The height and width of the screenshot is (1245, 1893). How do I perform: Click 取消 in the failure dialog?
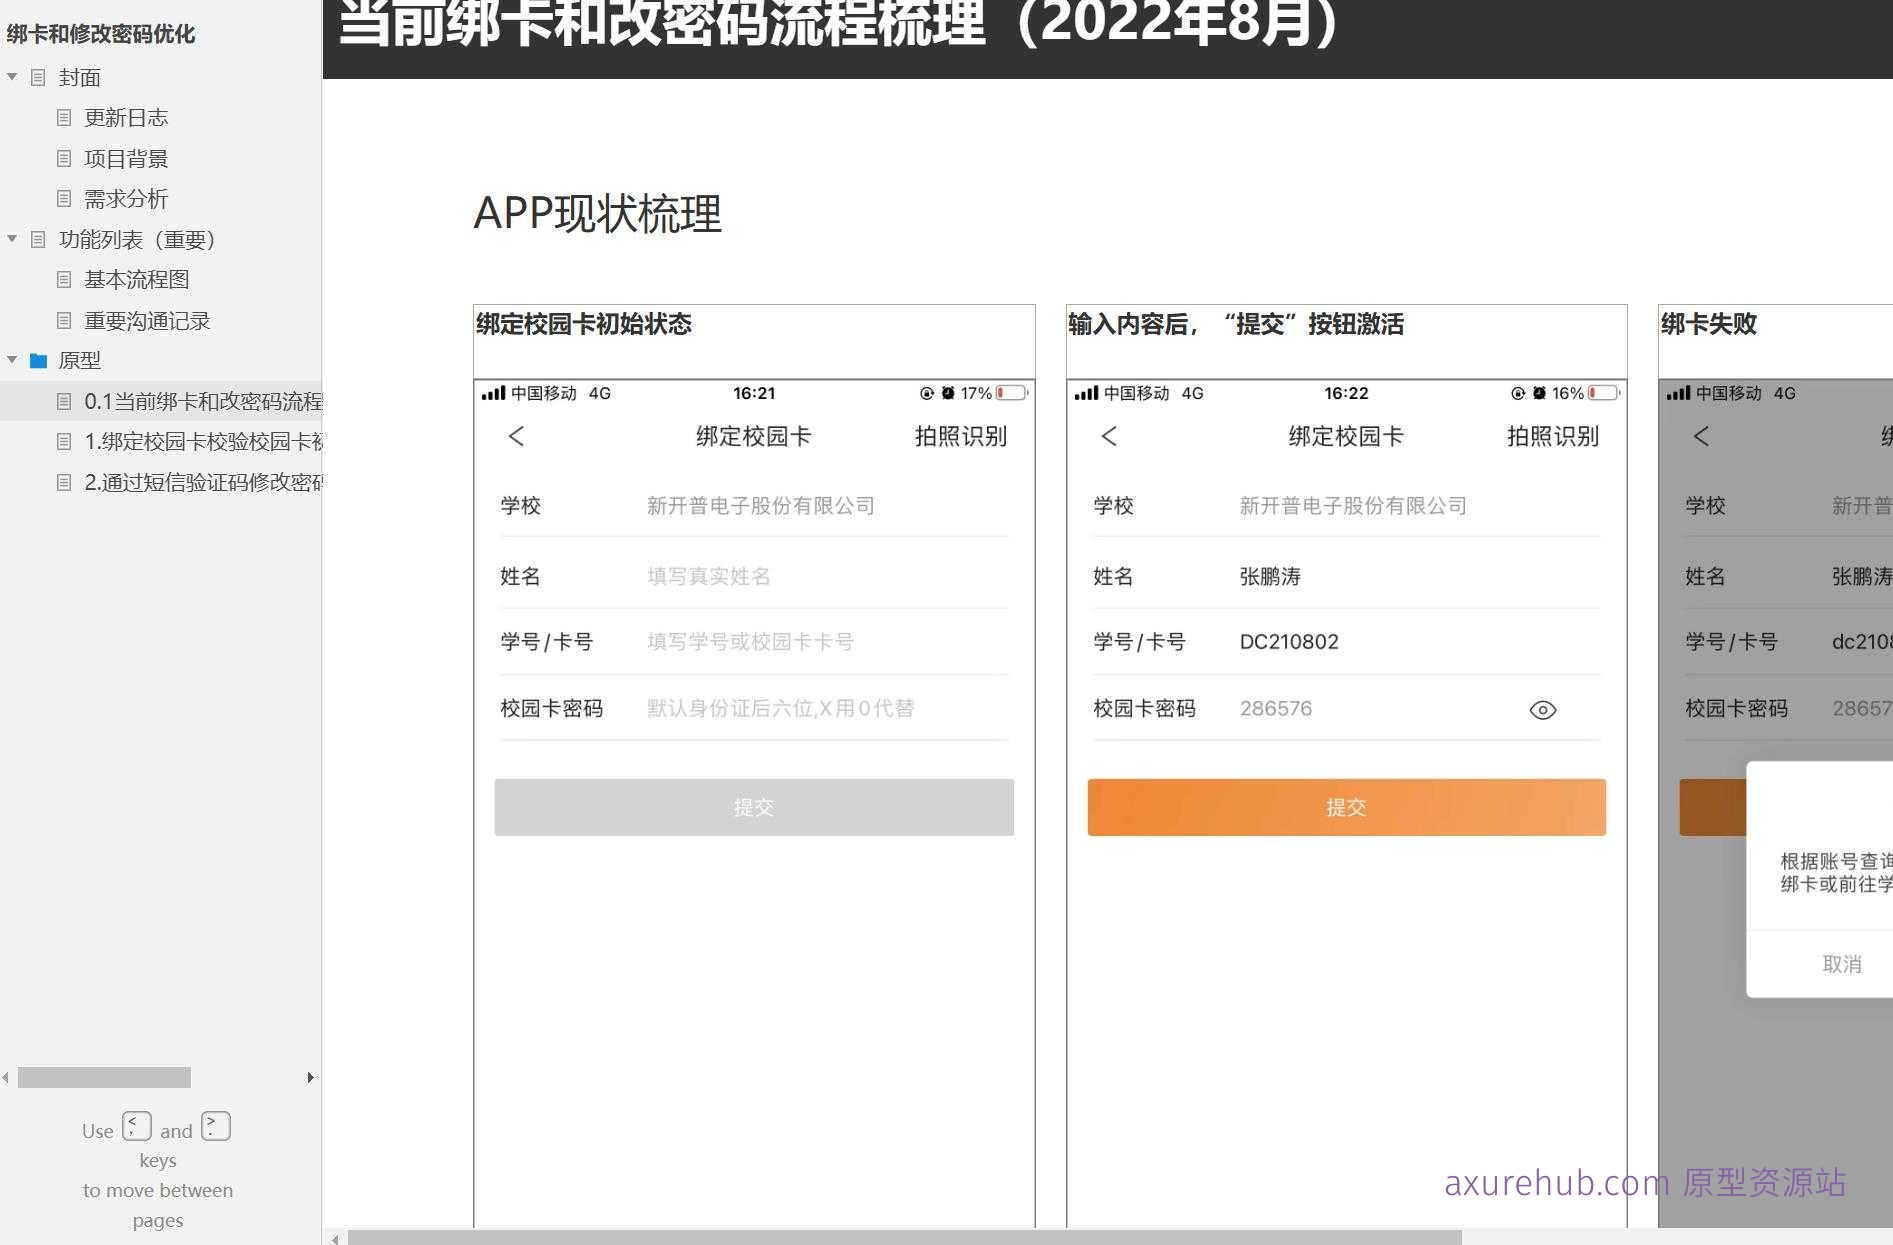tap(1841, 964)
